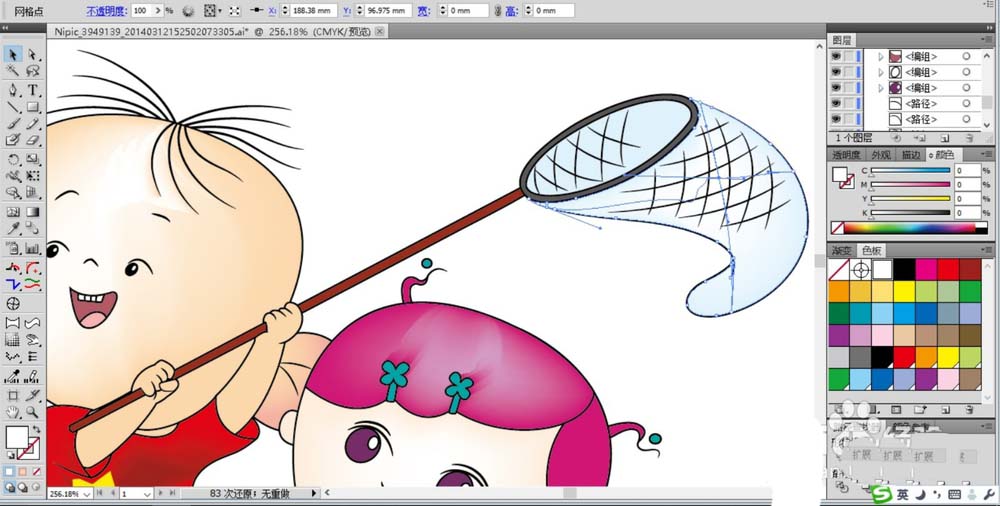Click target circle of first <路径> row
1000x506 pixels.
(966, 103)
